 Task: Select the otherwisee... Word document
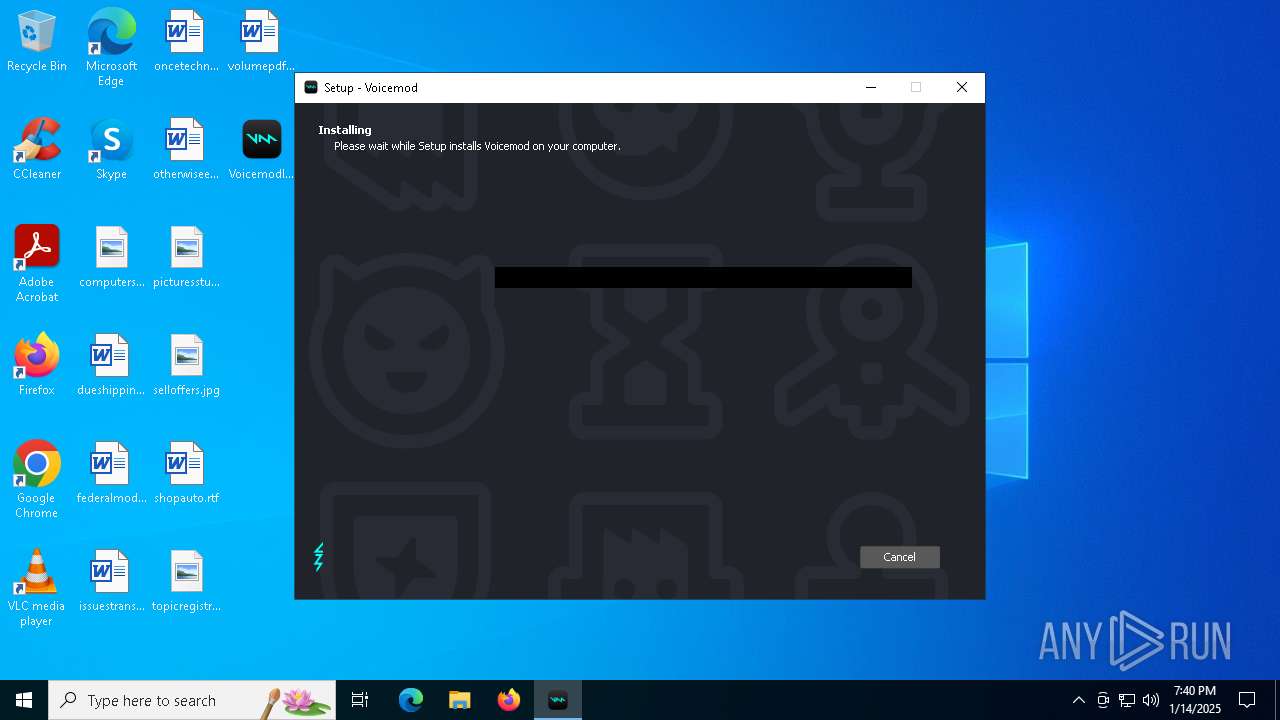click(186, 149)
